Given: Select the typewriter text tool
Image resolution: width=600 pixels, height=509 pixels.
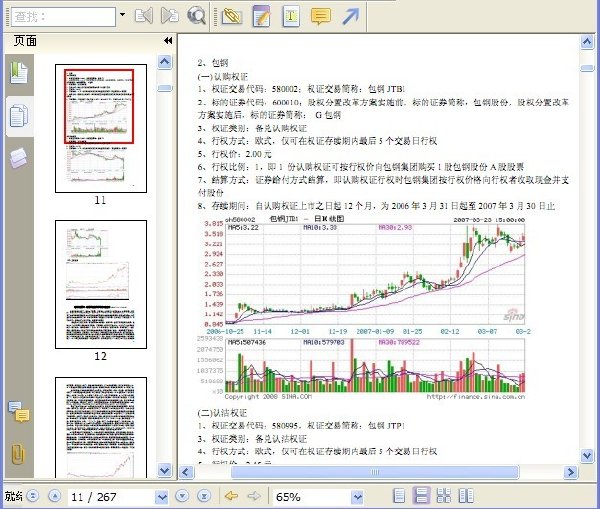Looking at the screenshot, I should click(291, 16).
